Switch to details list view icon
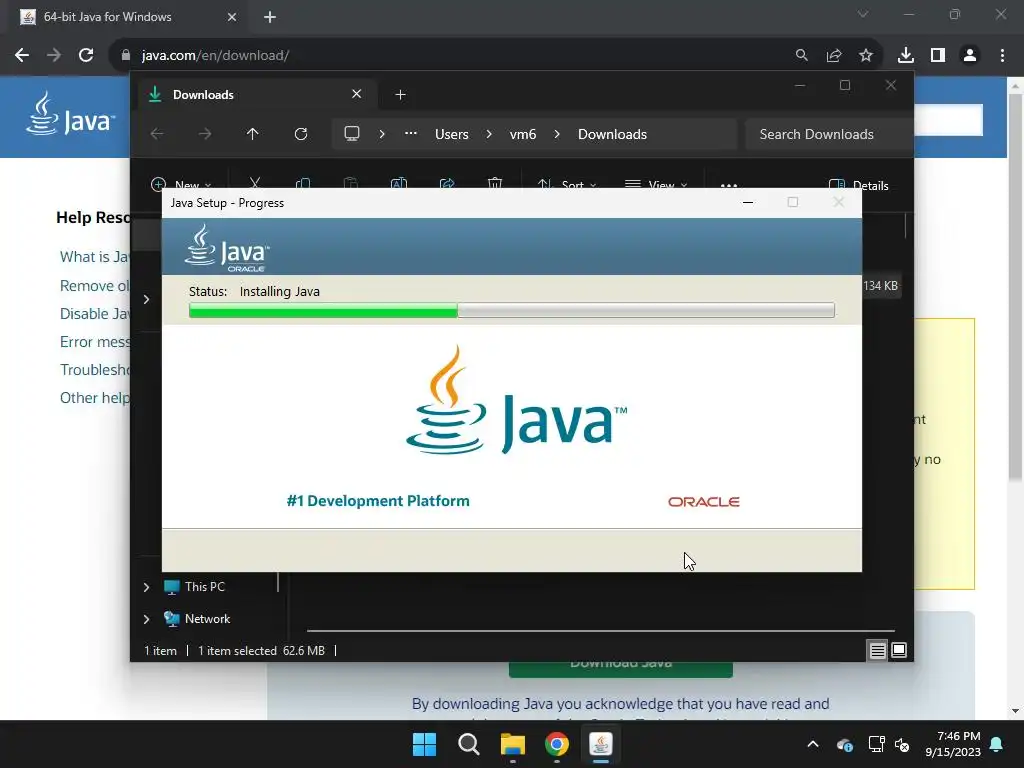Viewport: 1024px width, 768px height. click(877, 650)
